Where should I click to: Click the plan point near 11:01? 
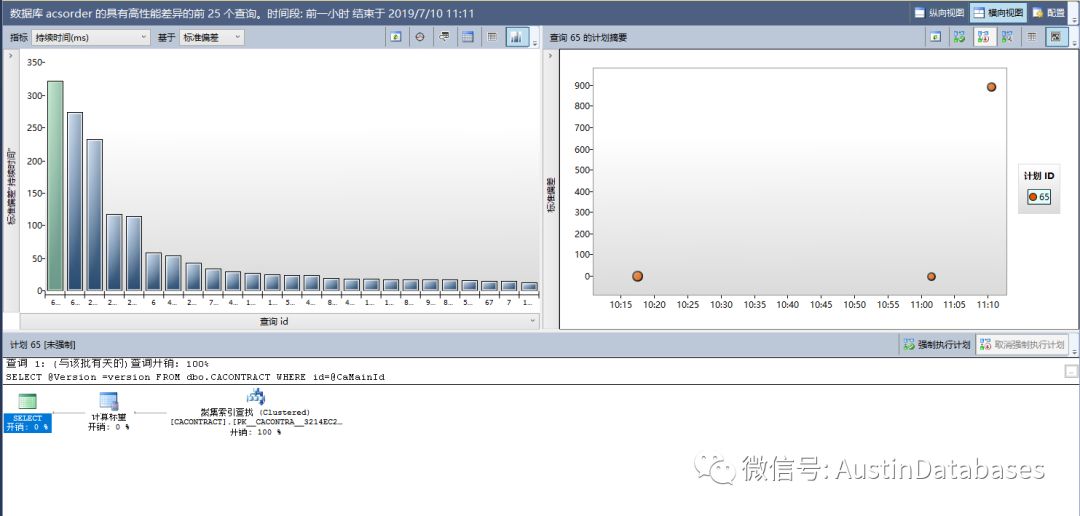click(x=931, y=276)
